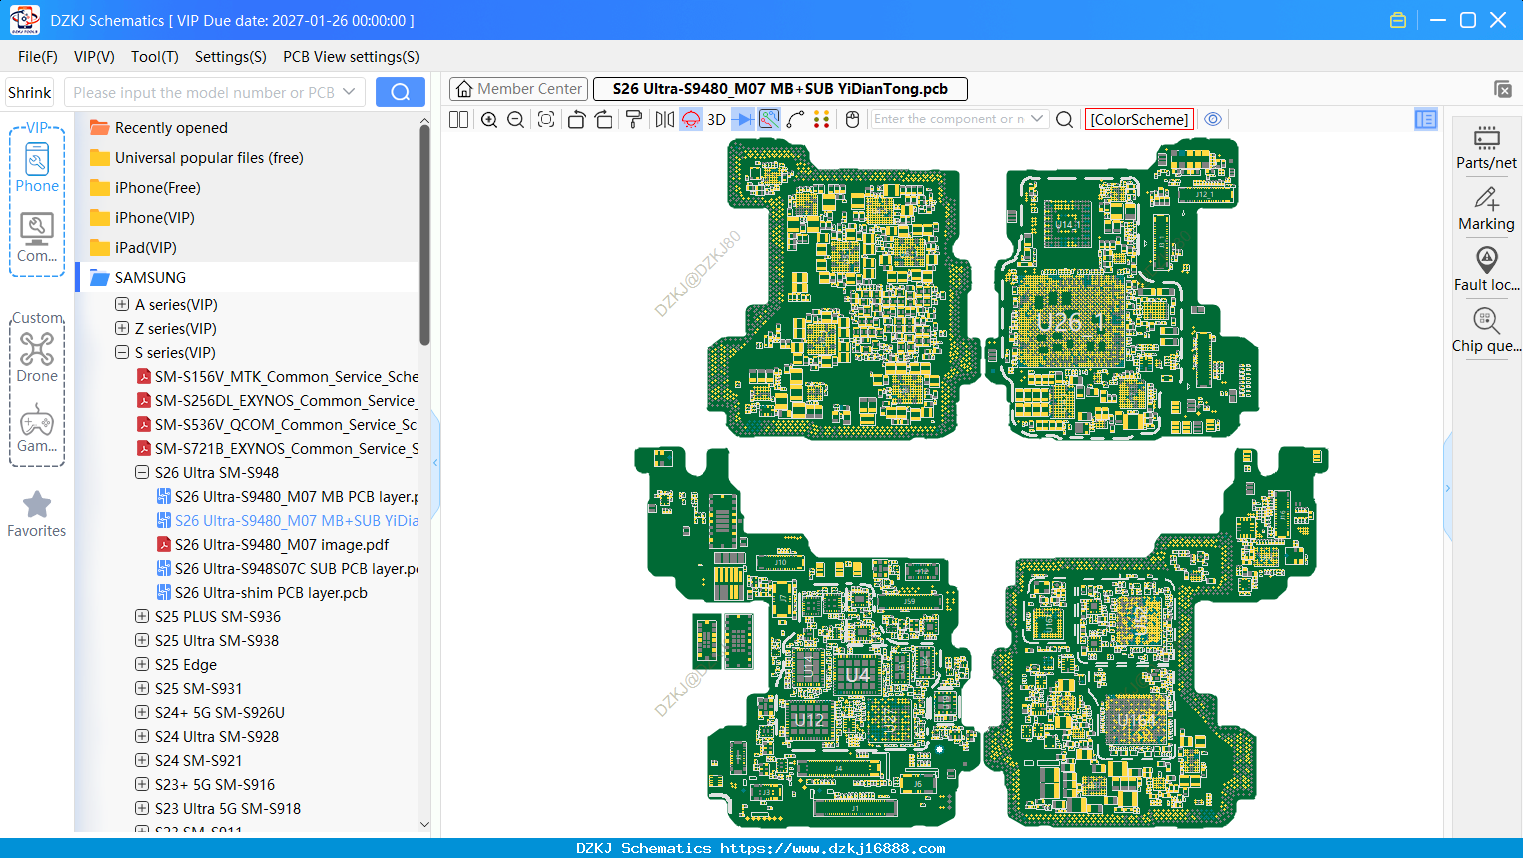The width and height of the screenshot is (1523, 858).
Task: Select the Marking tool
Action: coord(1486,208)
